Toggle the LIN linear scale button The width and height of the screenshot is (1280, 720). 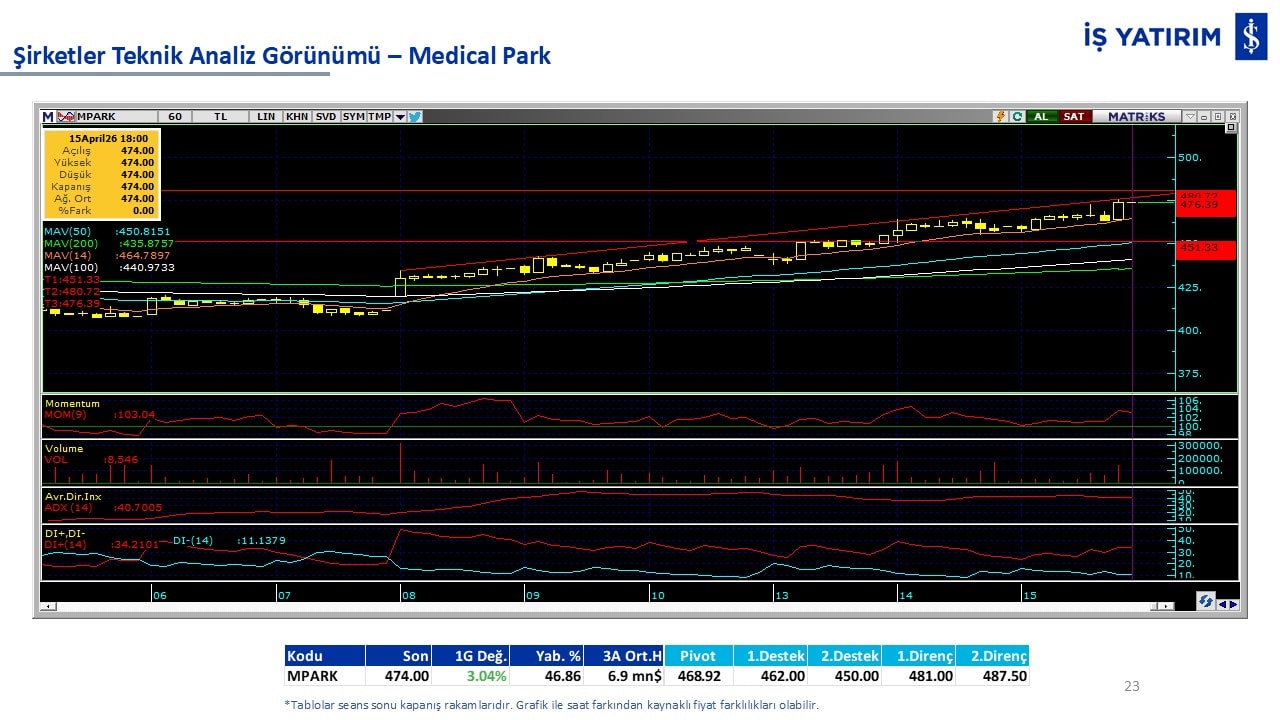coord(265,117)
